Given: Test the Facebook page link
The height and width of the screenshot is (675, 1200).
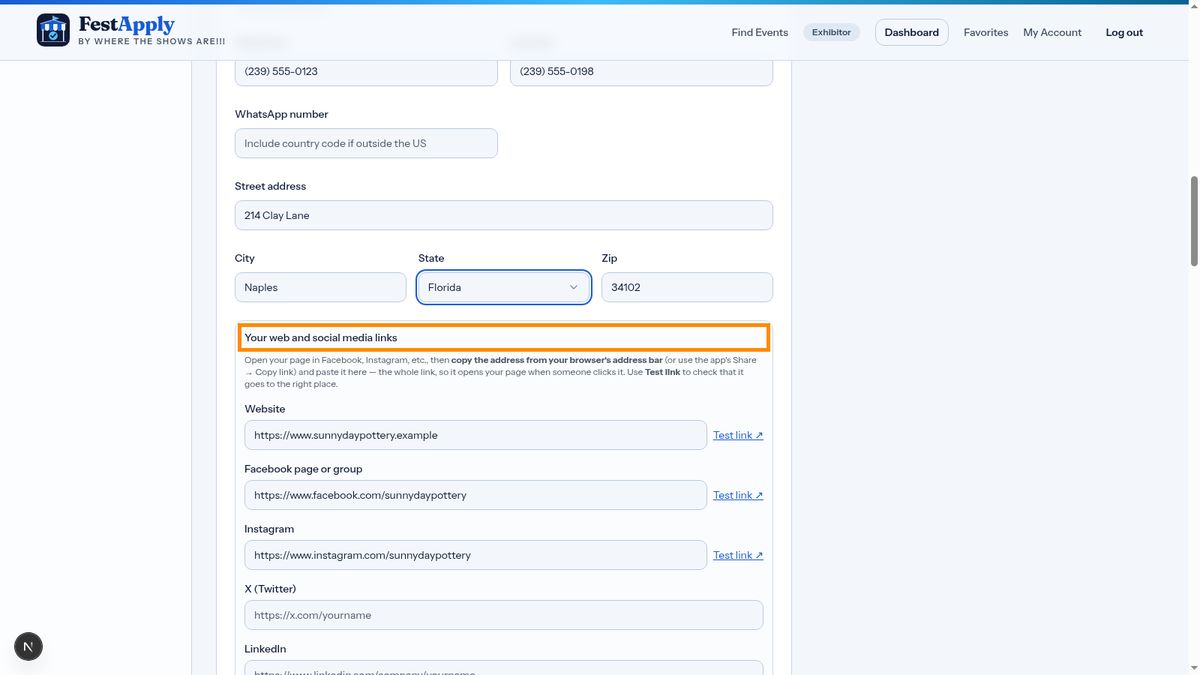Looking at the screenshot, I should [738, 495].
